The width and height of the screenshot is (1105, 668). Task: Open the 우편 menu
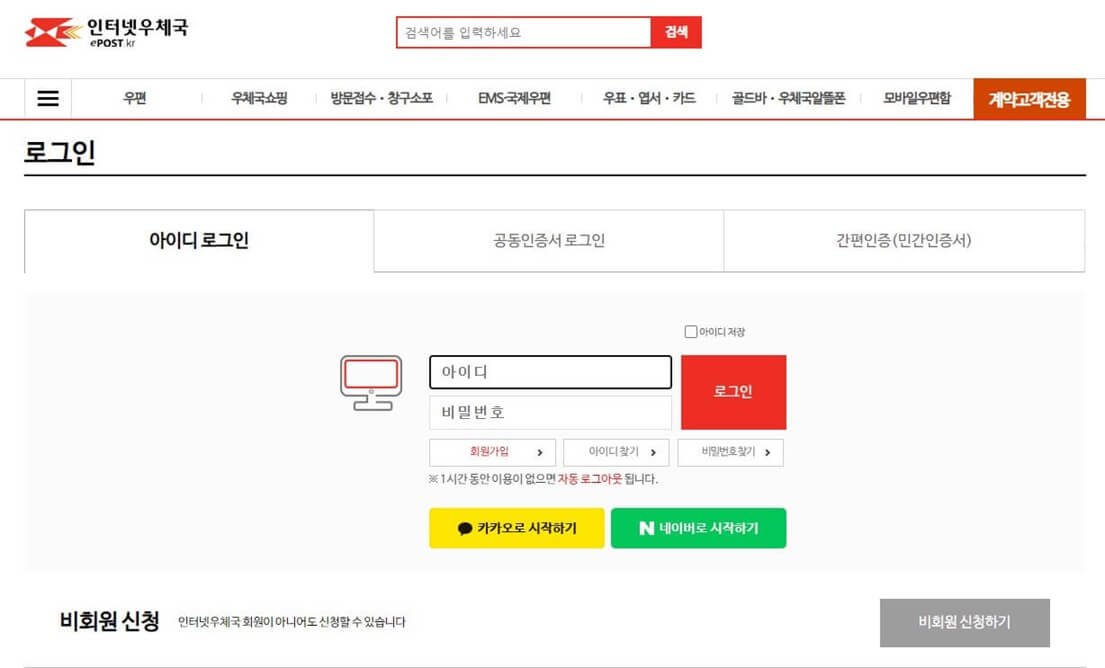click(135, 98)
